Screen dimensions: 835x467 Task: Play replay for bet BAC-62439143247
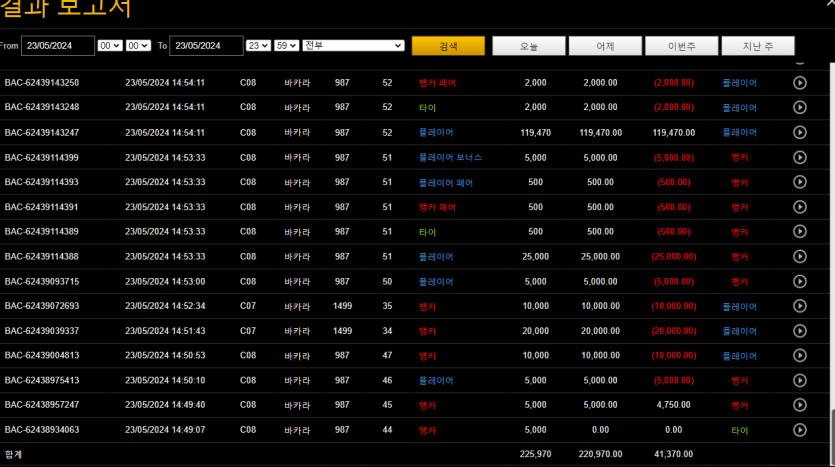[x=799, y=132]
